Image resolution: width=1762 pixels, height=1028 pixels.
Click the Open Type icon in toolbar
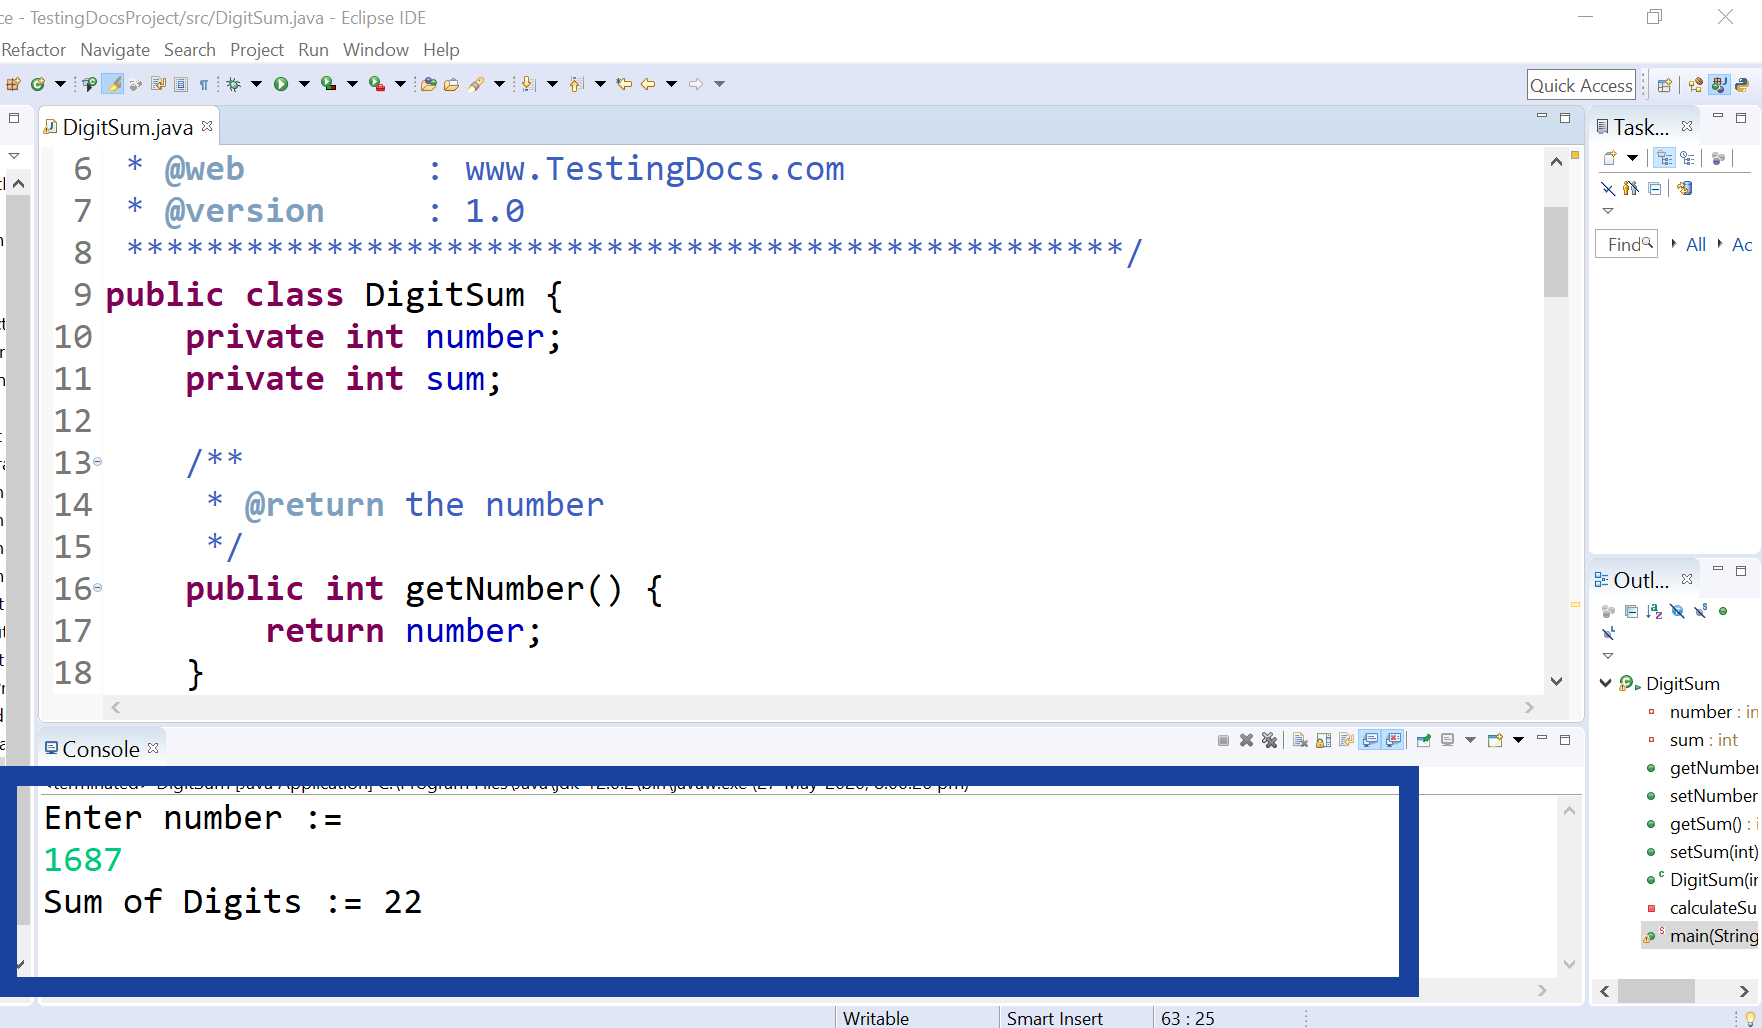428,84
